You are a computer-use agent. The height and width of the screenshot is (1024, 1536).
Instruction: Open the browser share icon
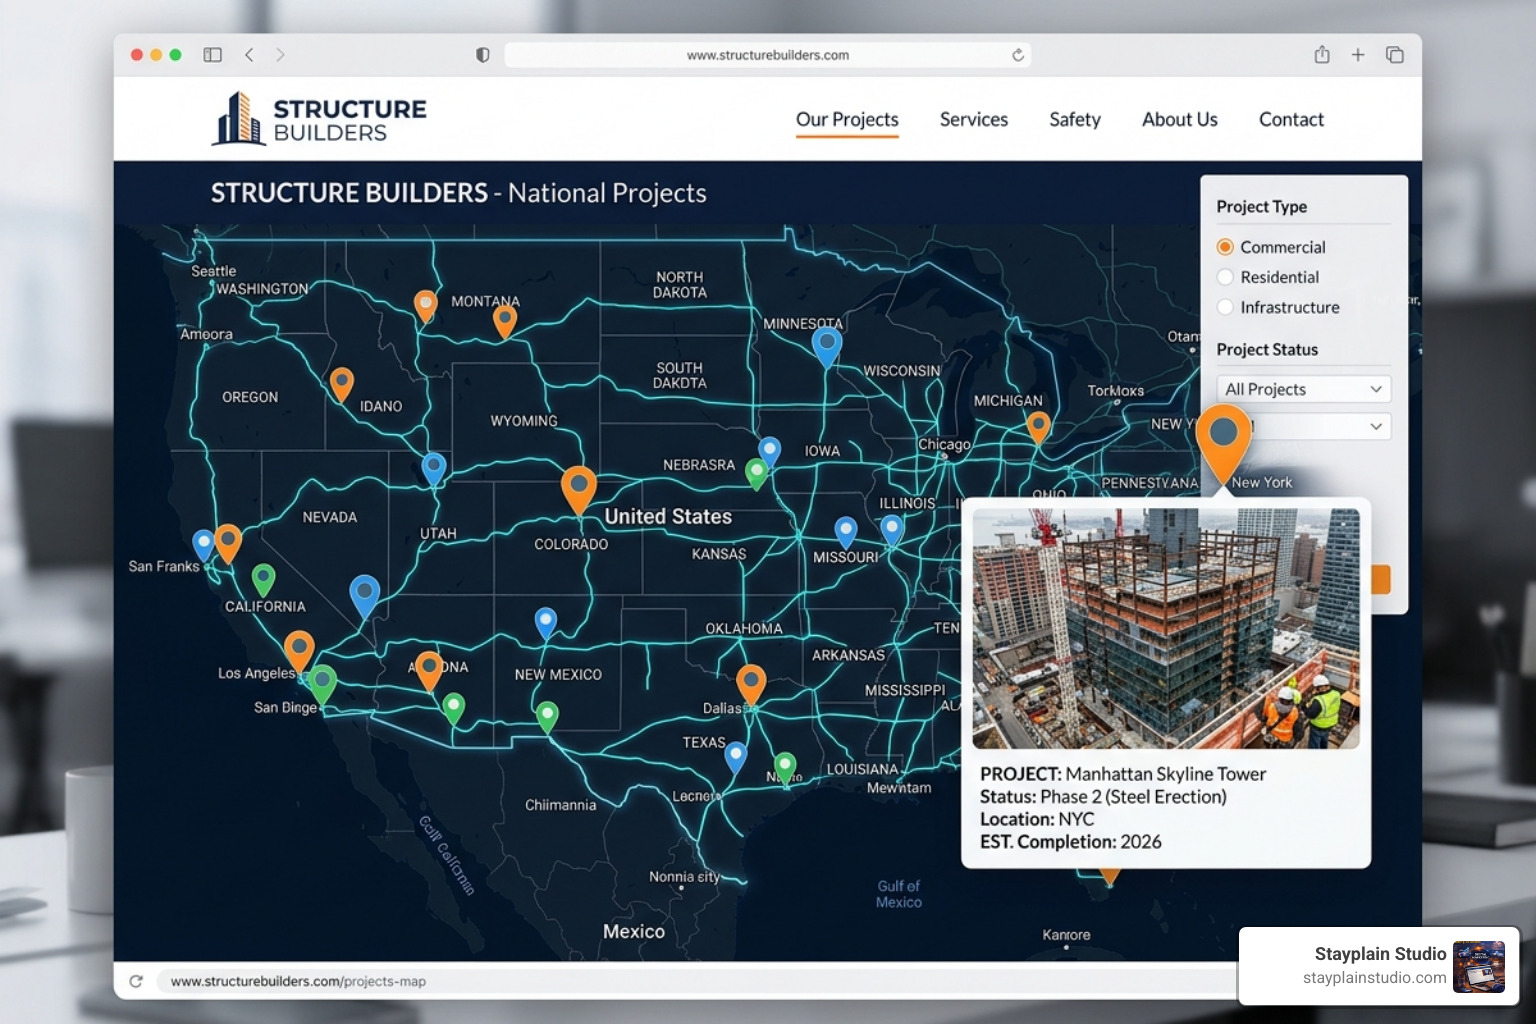click(x=1322, y=55)
